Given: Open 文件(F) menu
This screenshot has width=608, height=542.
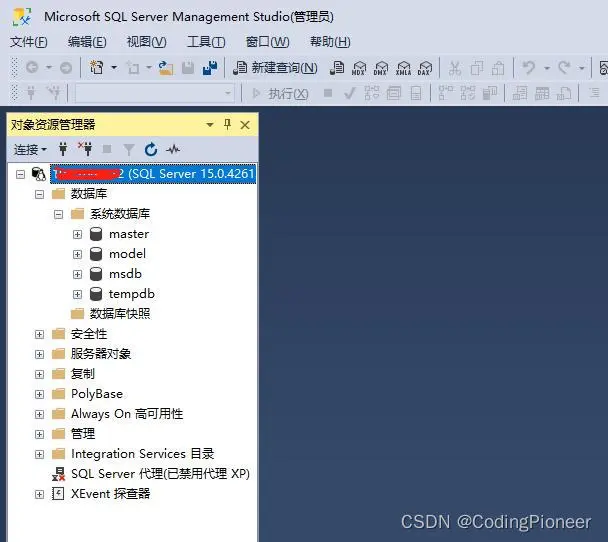Looking at the screenshot, I should pos(29,41).
